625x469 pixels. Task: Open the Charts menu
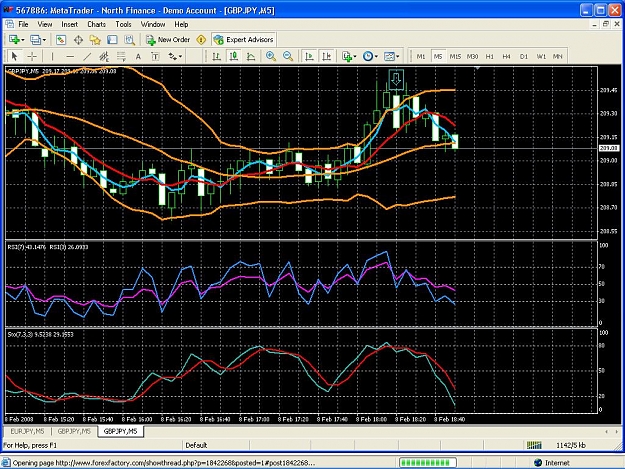pos(96,24)
